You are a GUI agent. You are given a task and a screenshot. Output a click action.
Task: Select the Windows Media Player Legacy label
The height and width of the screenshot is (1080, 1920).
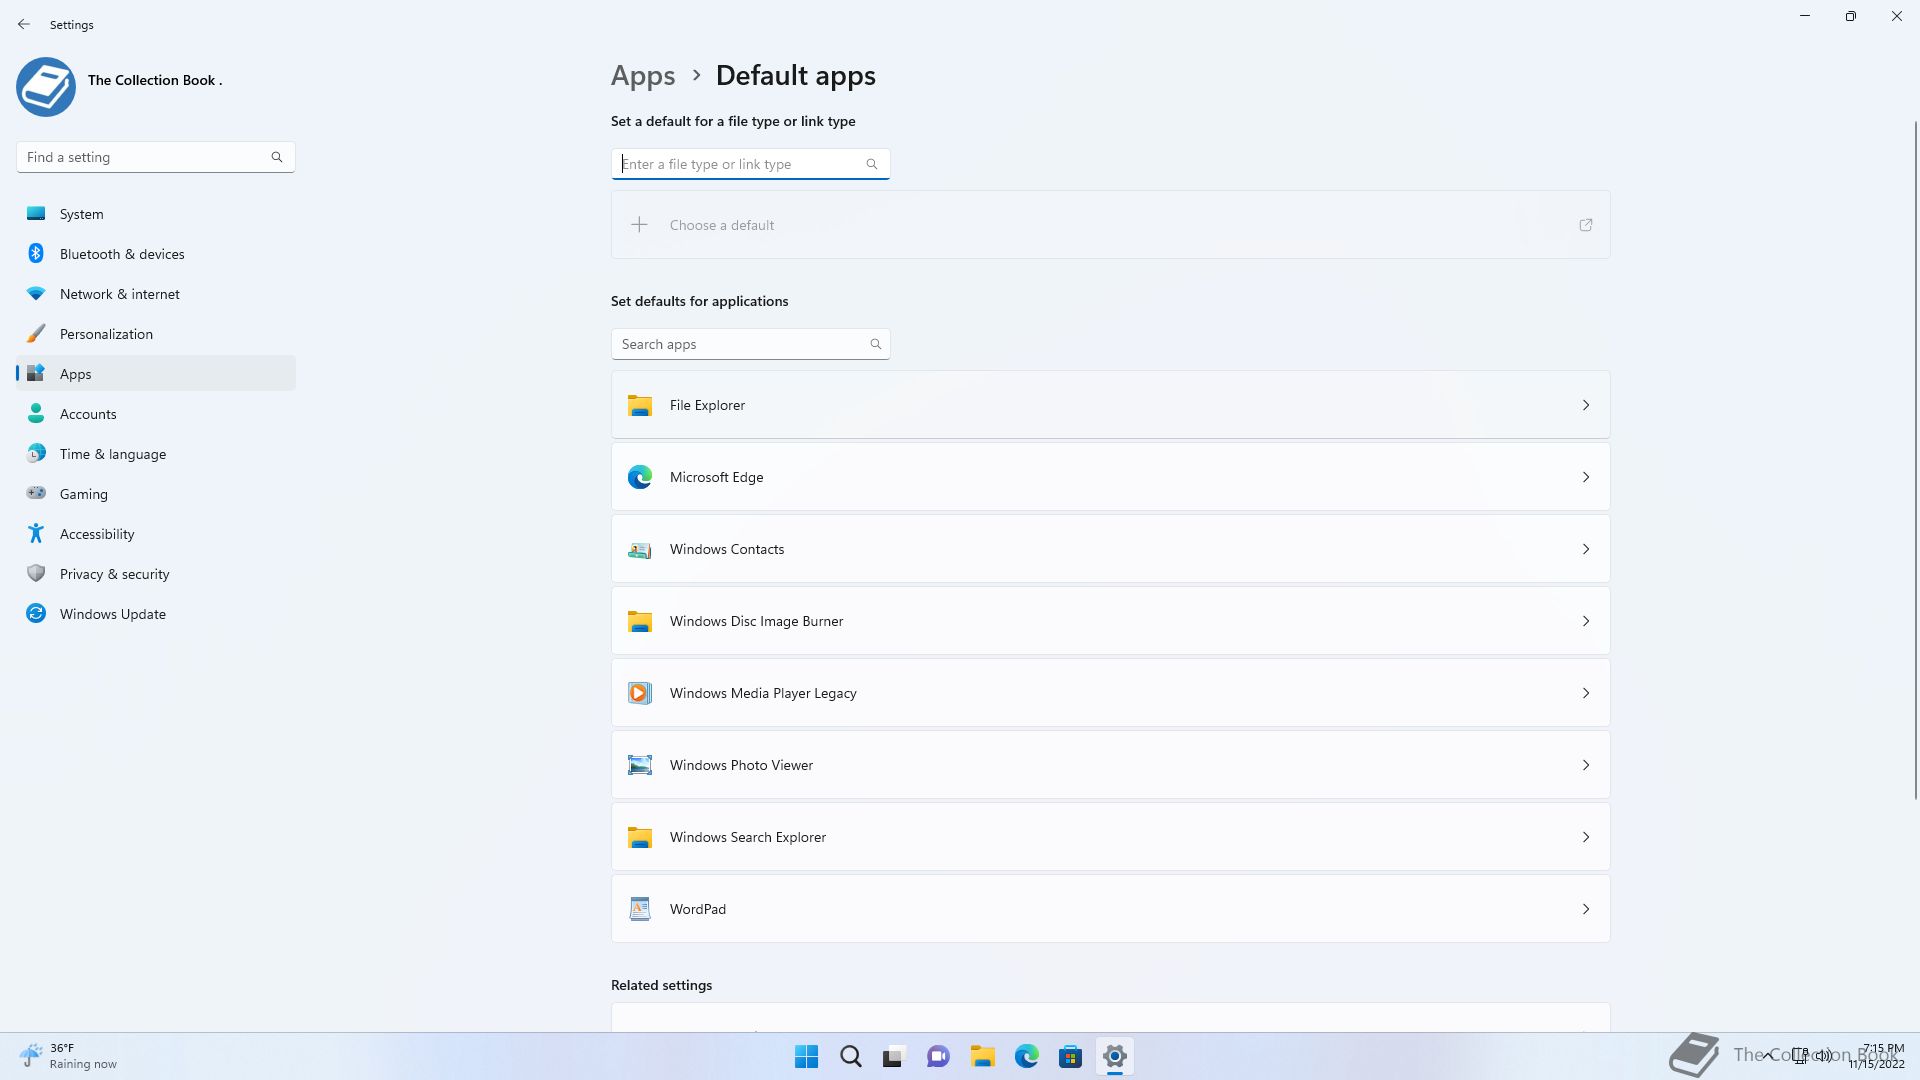pyautogui.click(x=763, y=693)
